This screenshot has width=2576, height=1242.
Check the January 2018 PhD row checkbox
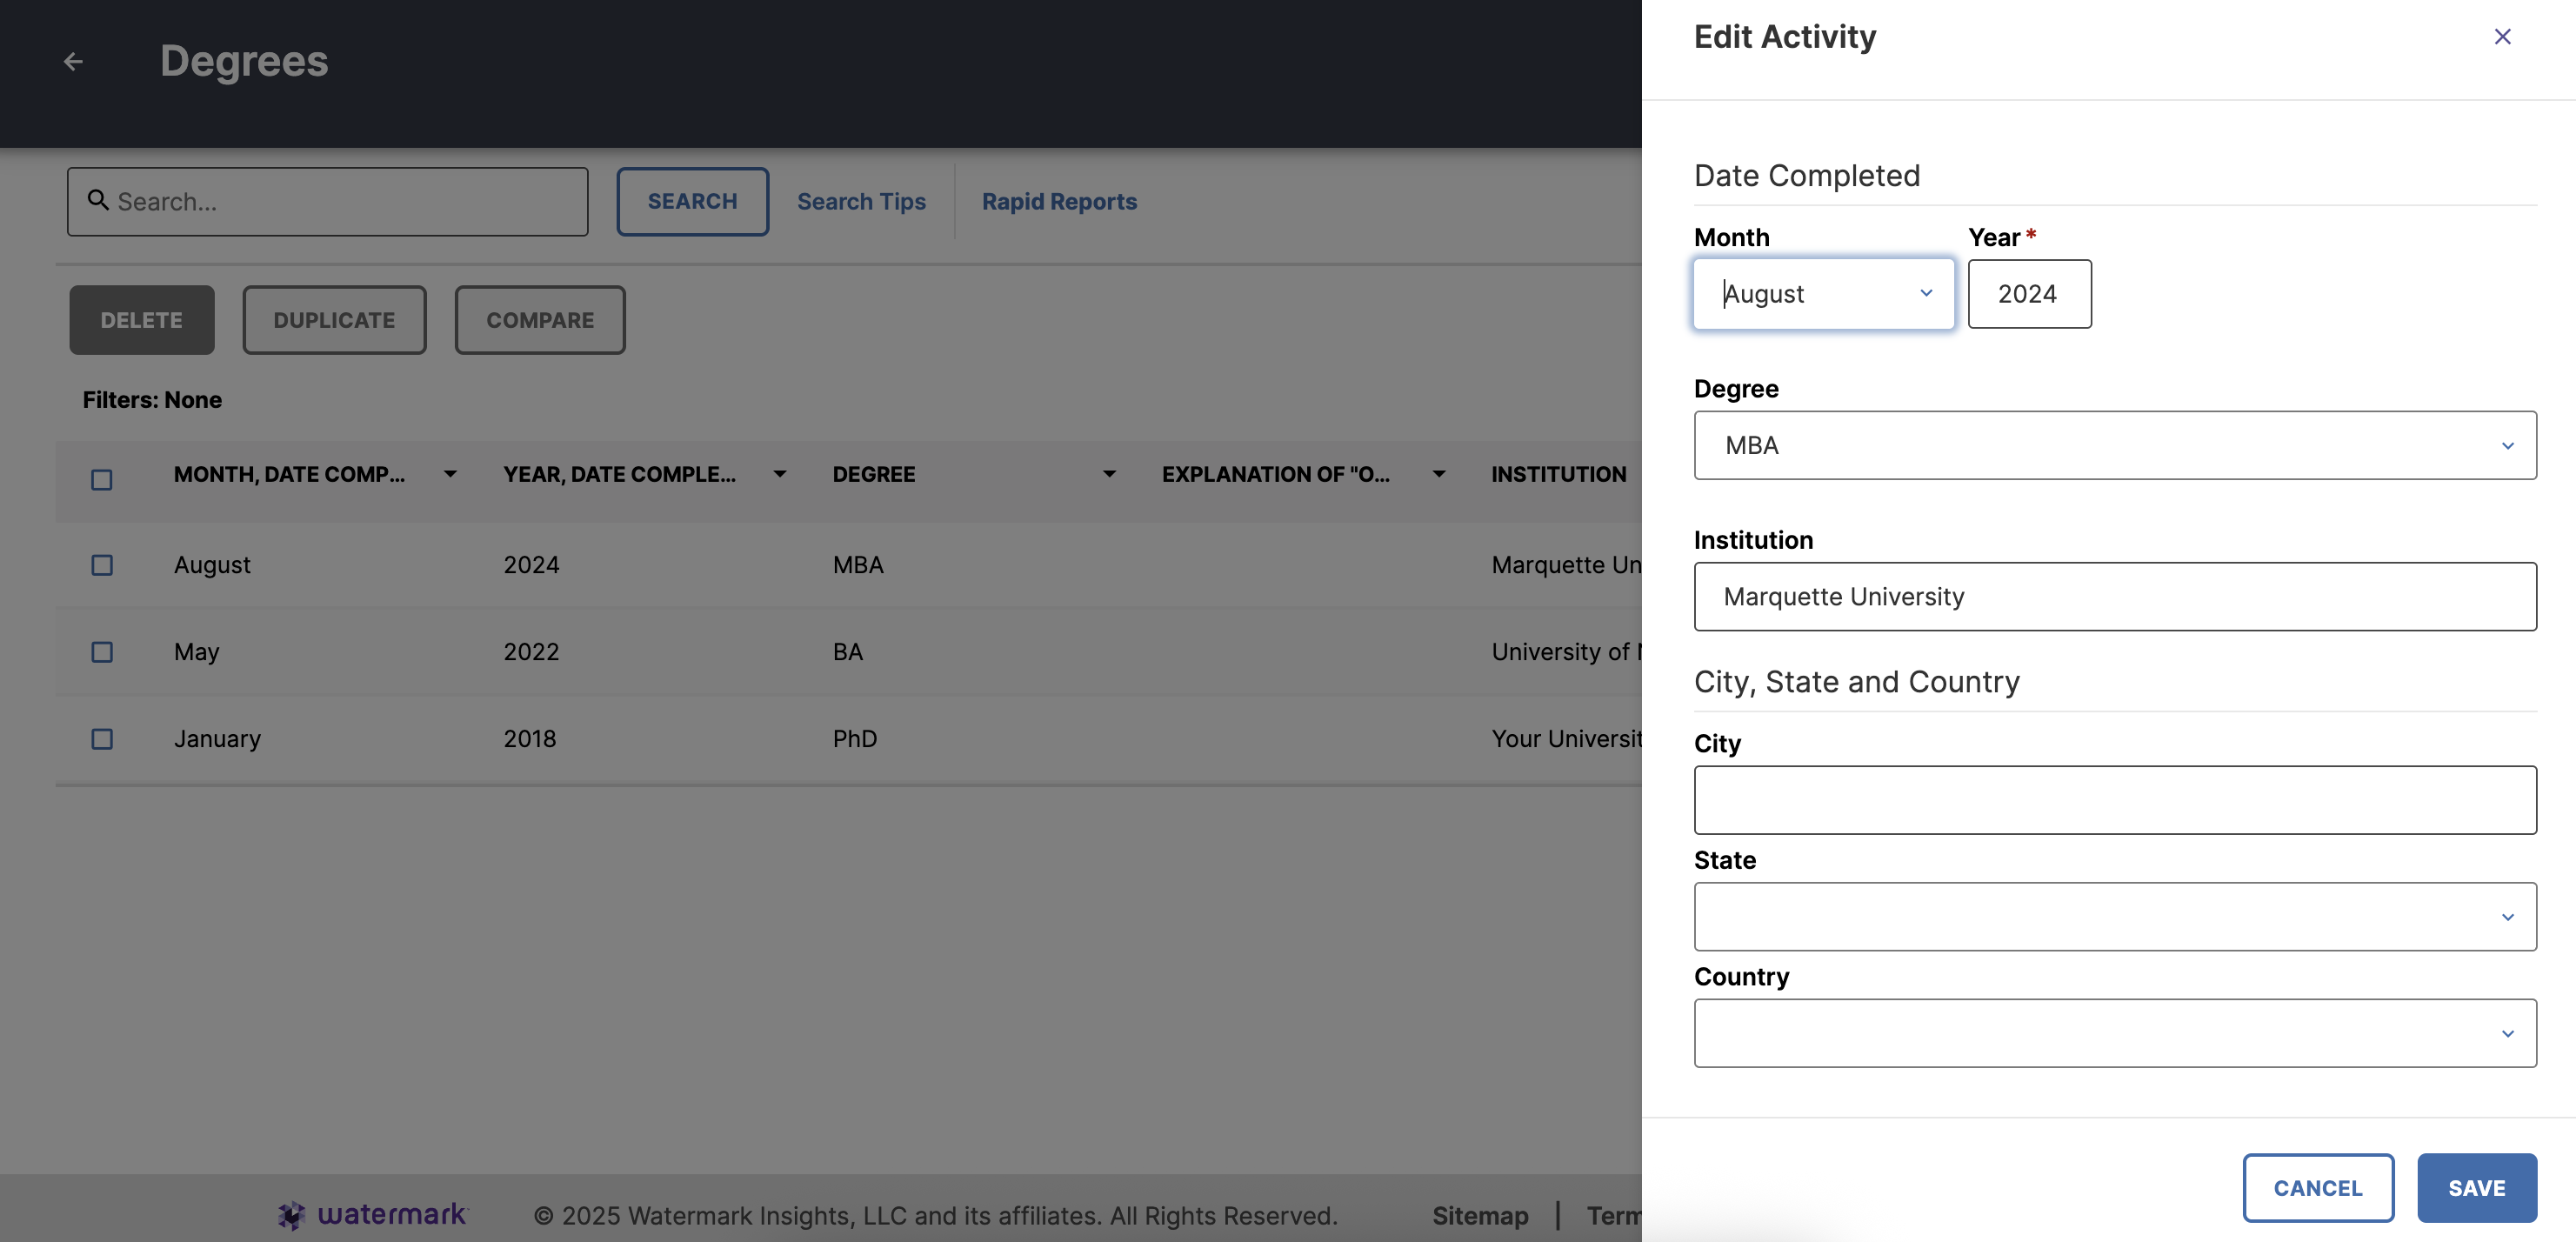102,739
